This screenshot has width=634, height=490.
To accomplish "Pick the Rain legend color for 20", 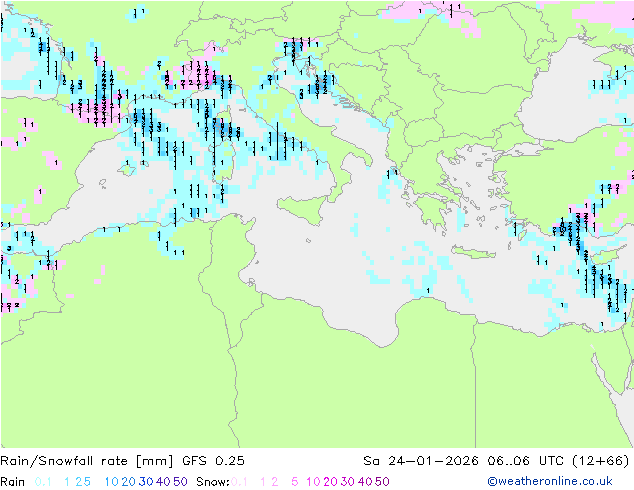I will (129, 482).
